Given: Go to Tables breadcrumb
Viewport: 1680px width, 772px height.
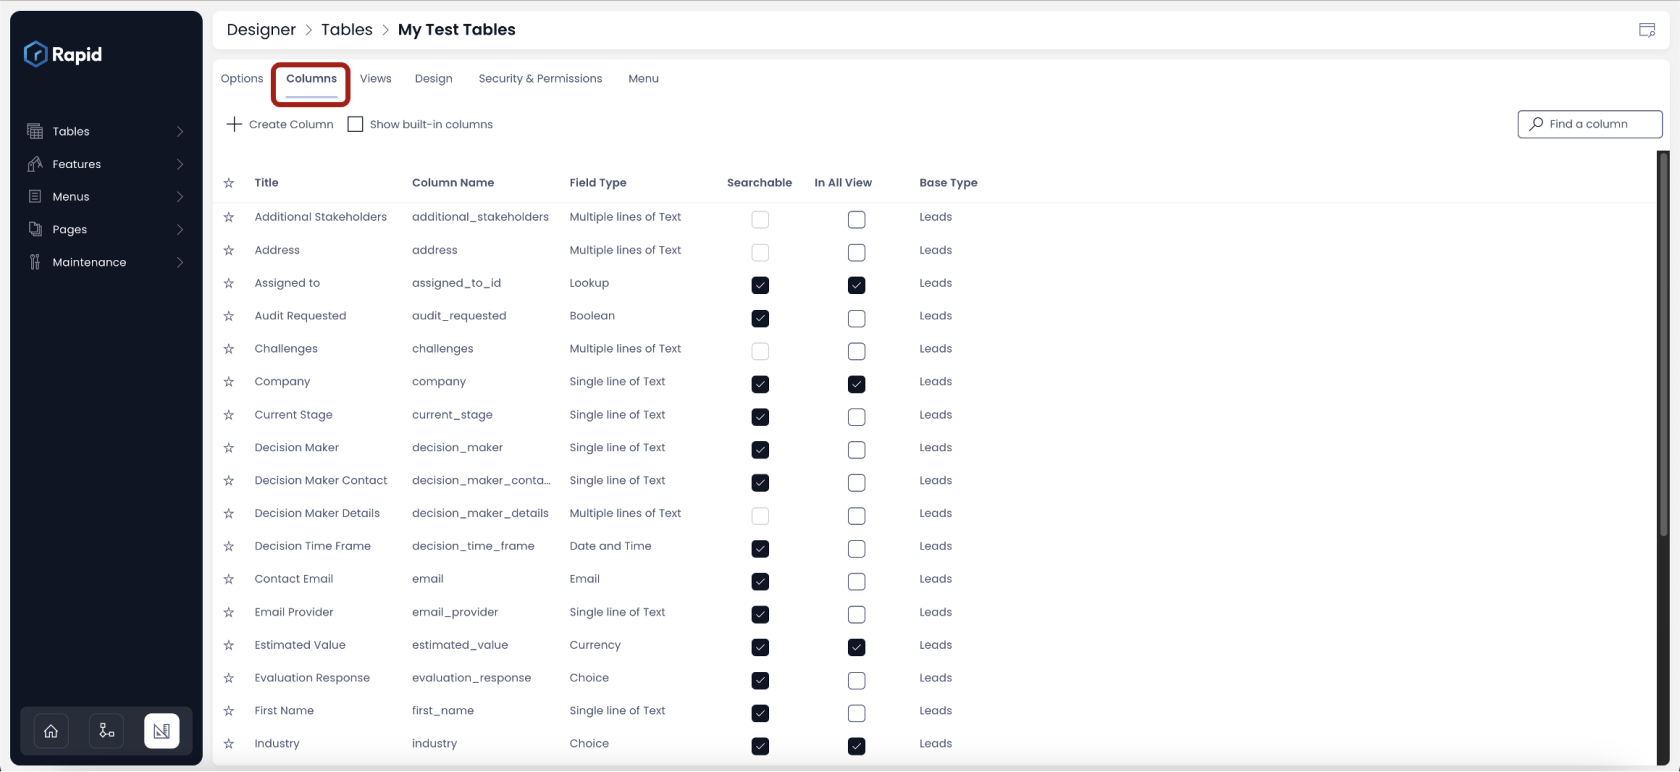Looking at the screenshot, I should click(347, 30).
